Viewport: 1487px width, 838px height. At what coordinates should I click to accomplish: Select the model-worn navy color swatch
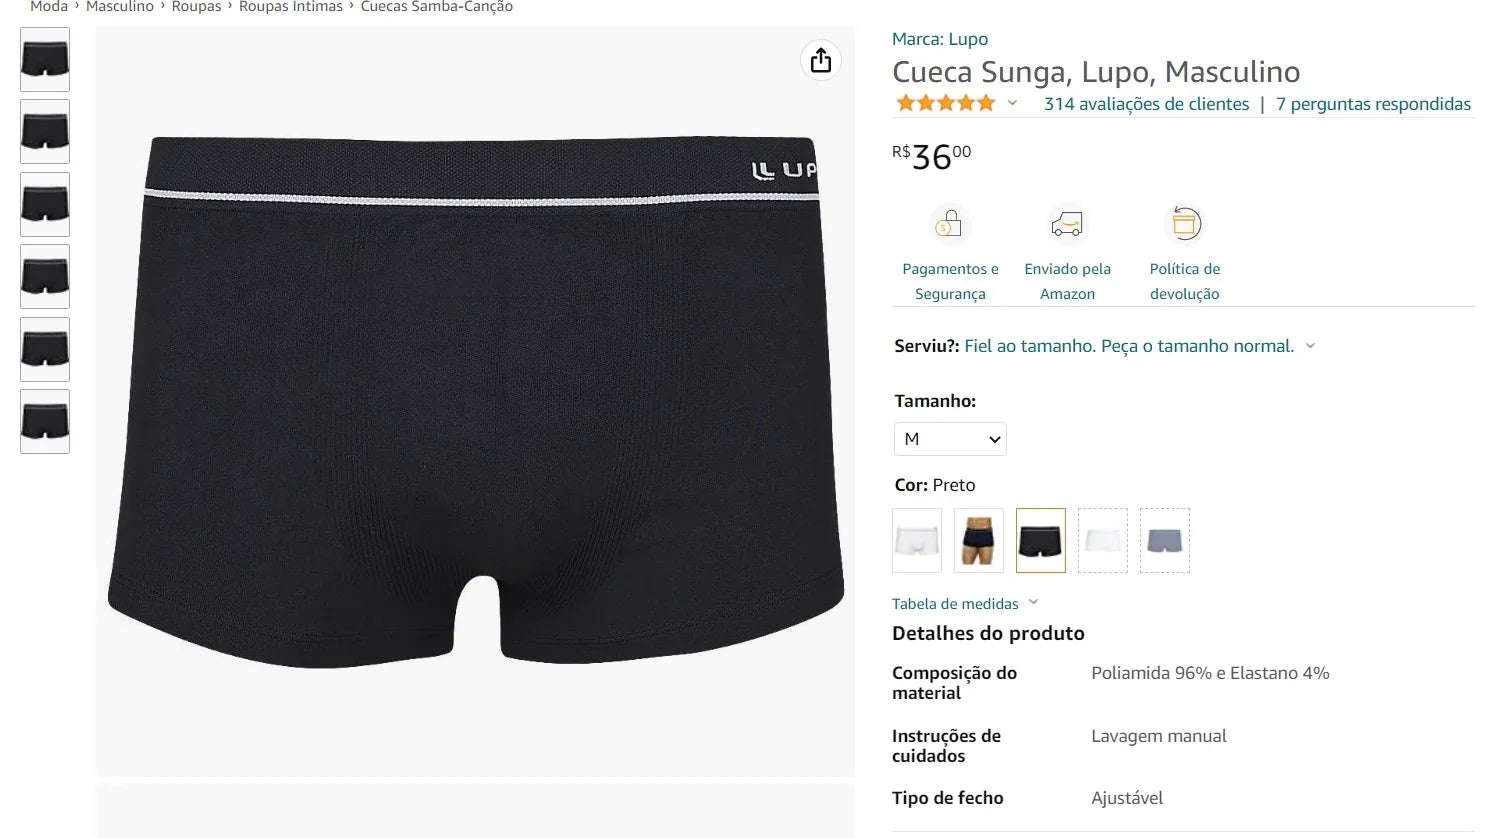click(x=979, y=541)
